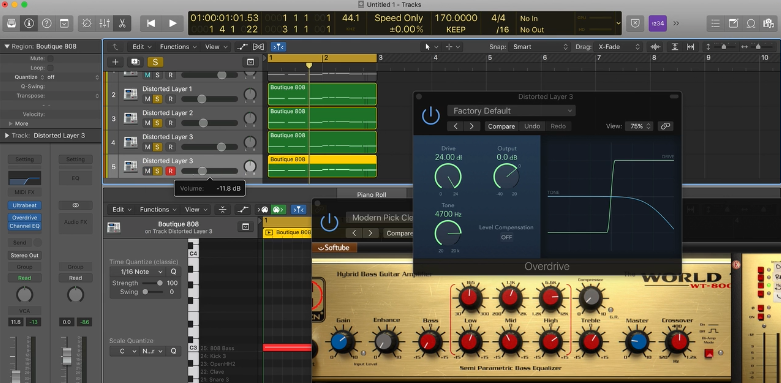Toggle Flex icon in Tracks toolbar
Image resolution: width=781 pixels, height=383 pixels.
point(258,47)
